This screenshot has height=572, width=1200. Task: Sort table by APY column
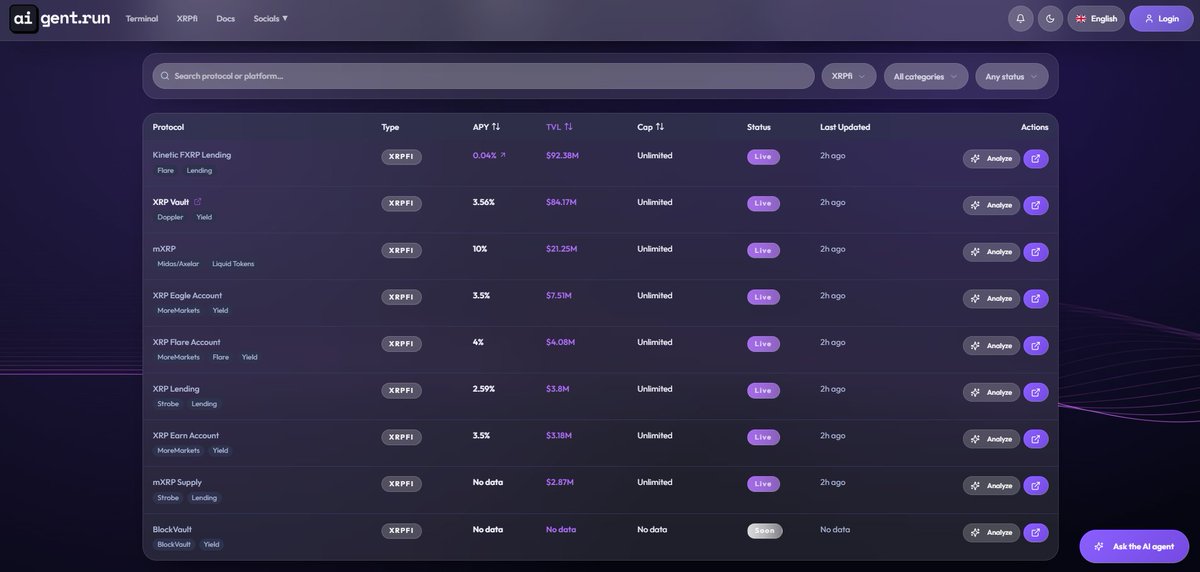point(486,127)
